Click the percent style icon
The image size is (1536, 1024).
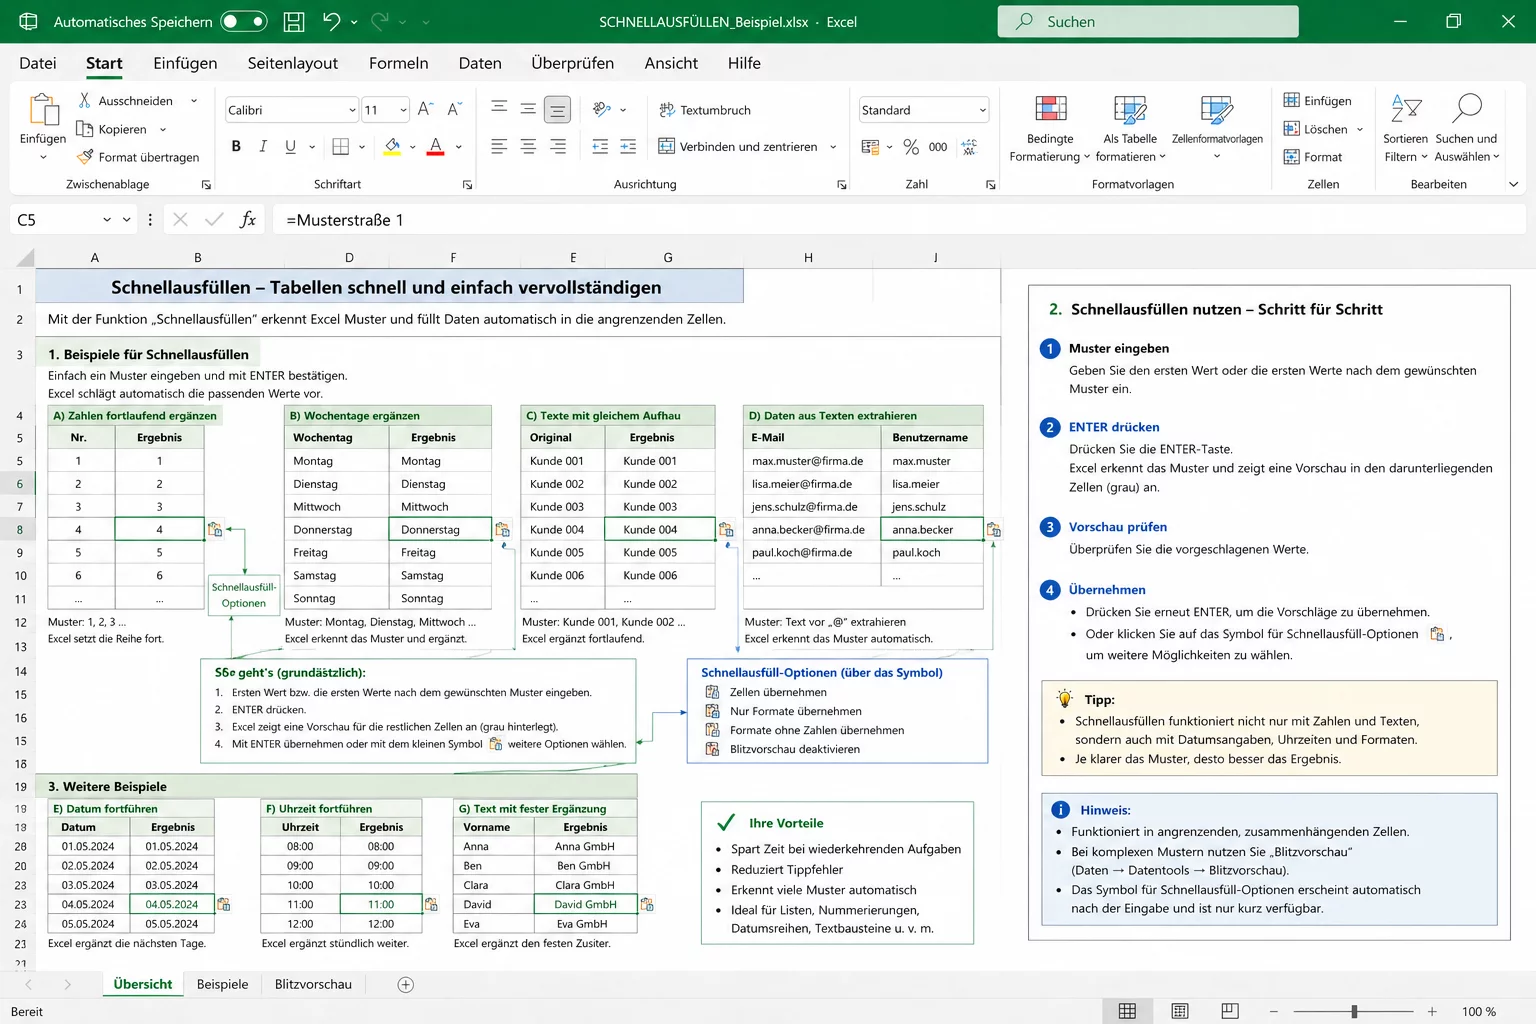[x=911, y=147]
